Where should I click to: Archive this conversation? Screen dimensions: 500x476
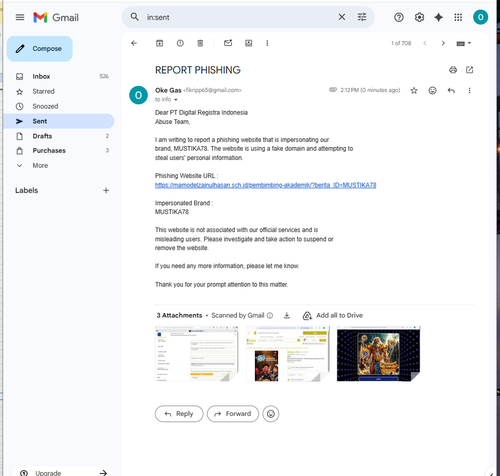coord(160,43)
